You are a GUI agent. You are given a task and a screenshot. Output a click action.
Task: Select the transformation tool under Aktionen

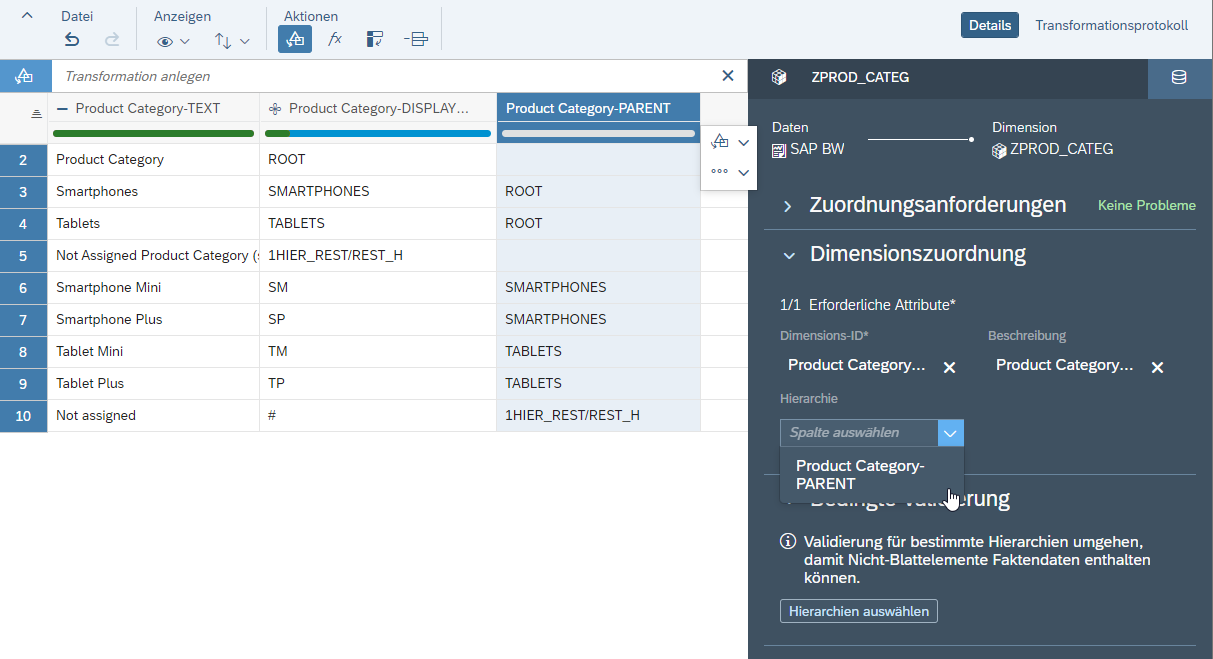coord(295,40)
